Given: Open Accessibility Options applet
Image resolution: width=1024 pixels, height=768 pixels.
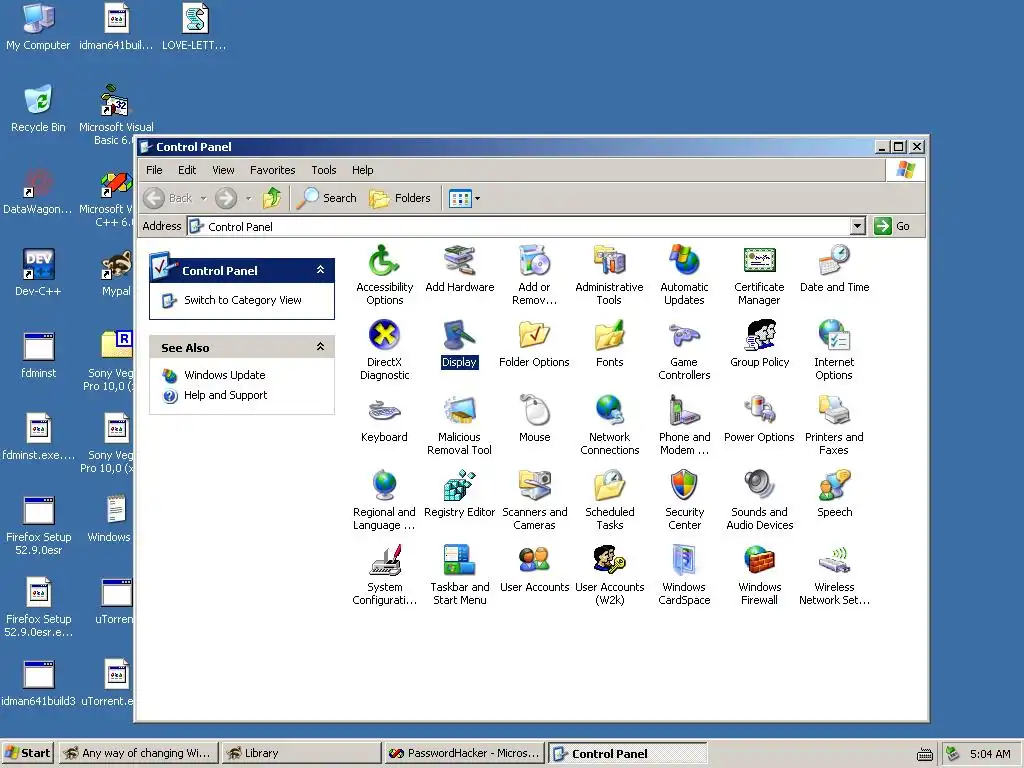Looking at the screenshot, I should click(x=384, y=261).
